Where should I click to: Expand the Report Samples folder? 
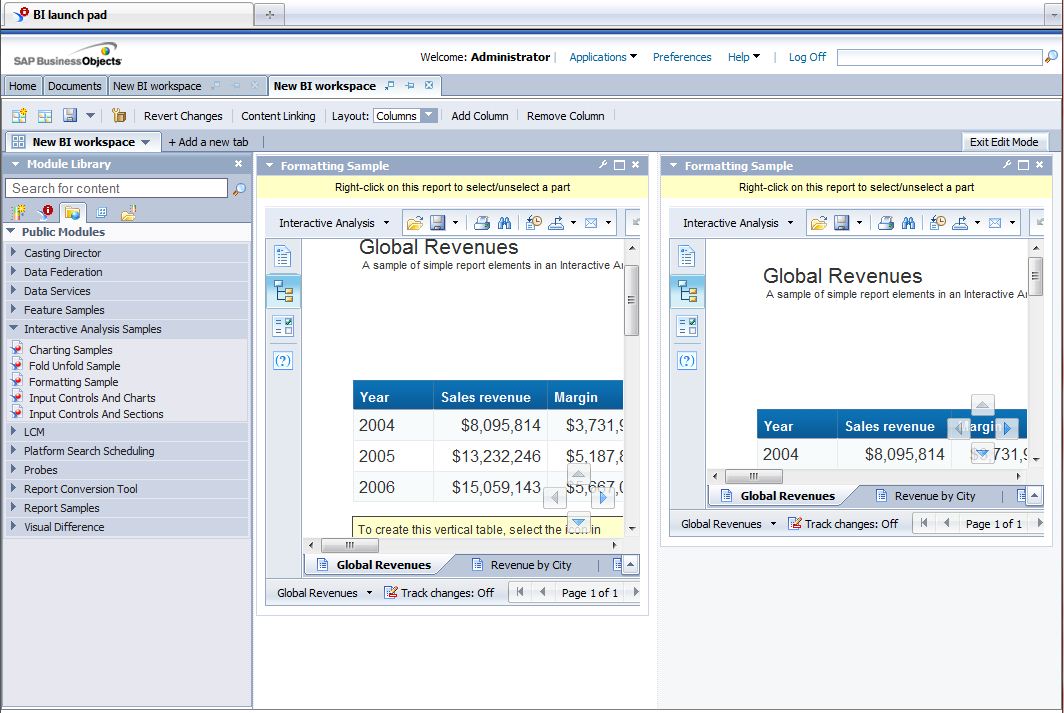pyautogui.click(x=13, y=507)
